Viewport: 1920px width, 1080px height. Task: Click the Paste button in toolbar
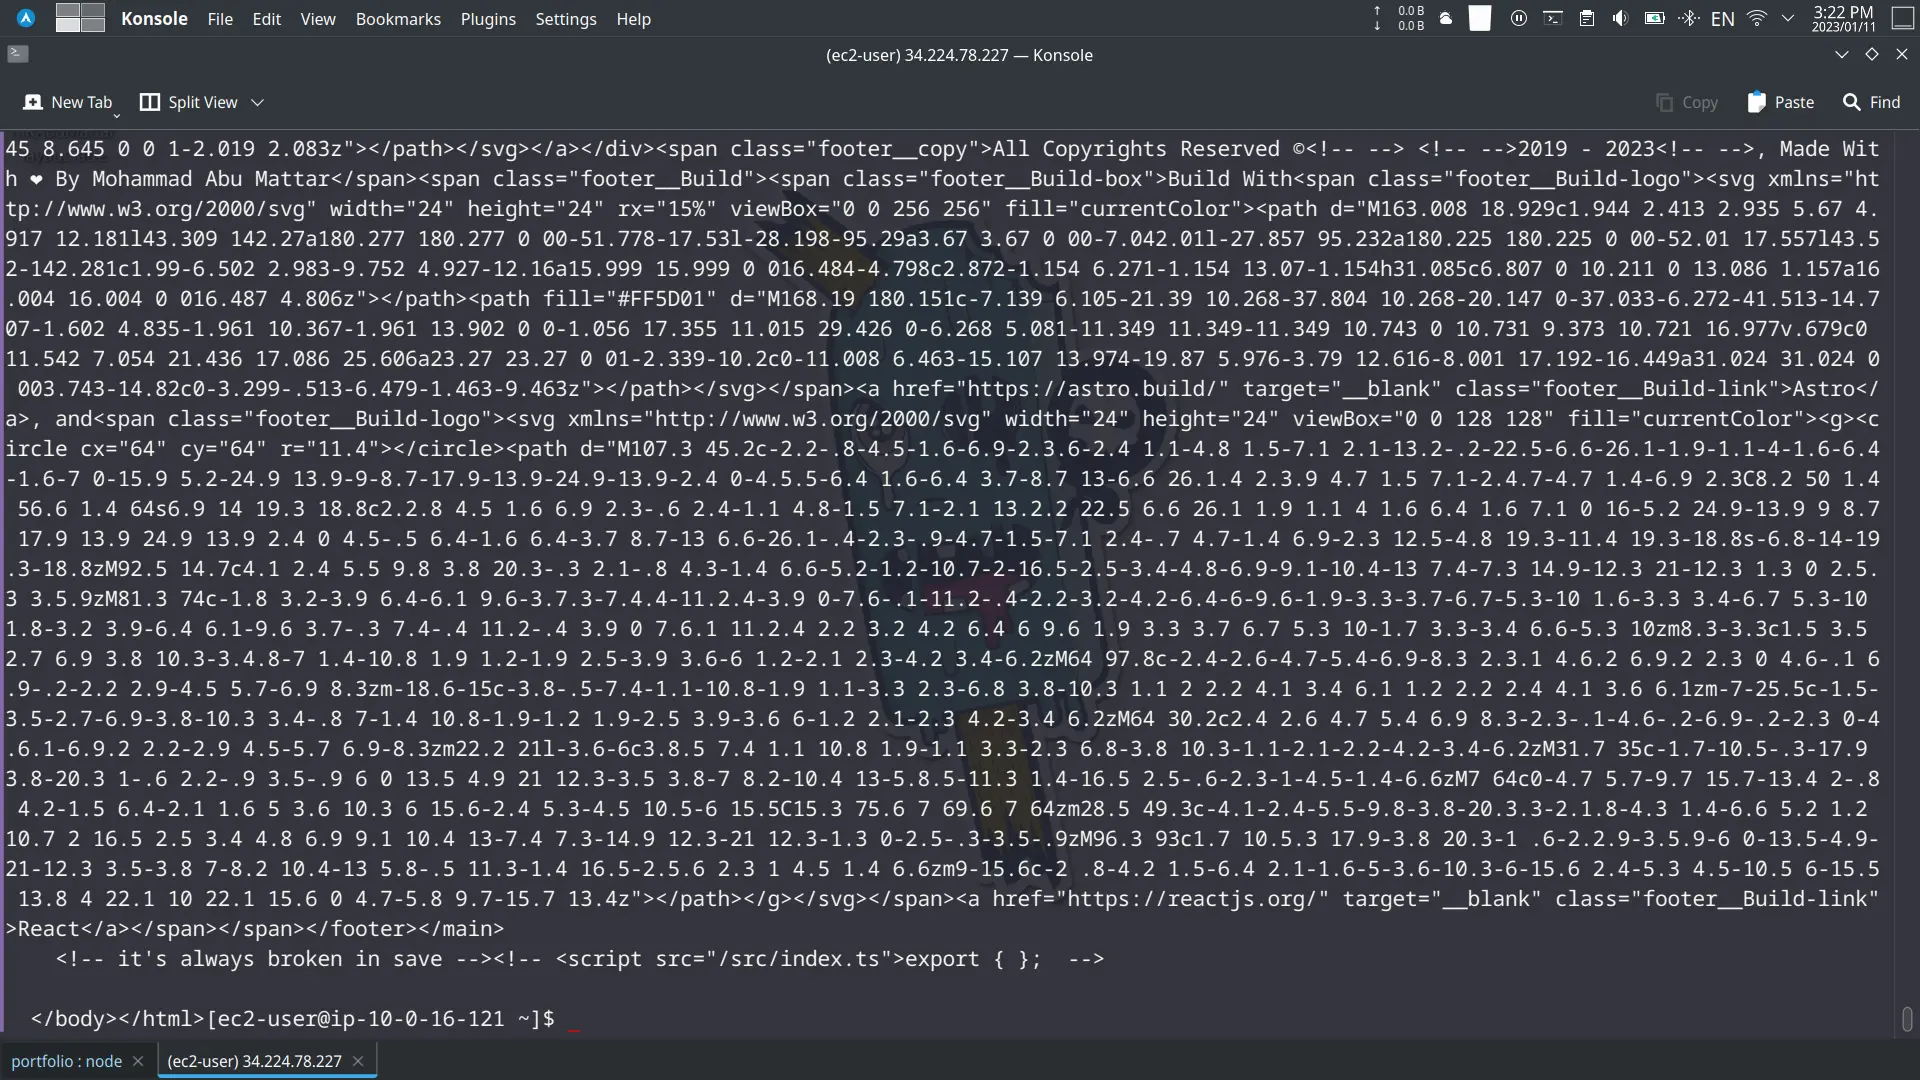(1780, 102)
